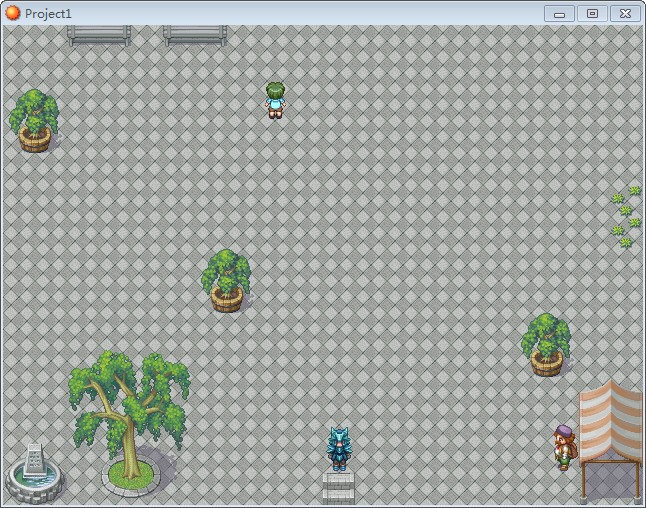Minimize the Project1 window
The width and height of the screenshot is (646, 508).
[x=559, y=14]
